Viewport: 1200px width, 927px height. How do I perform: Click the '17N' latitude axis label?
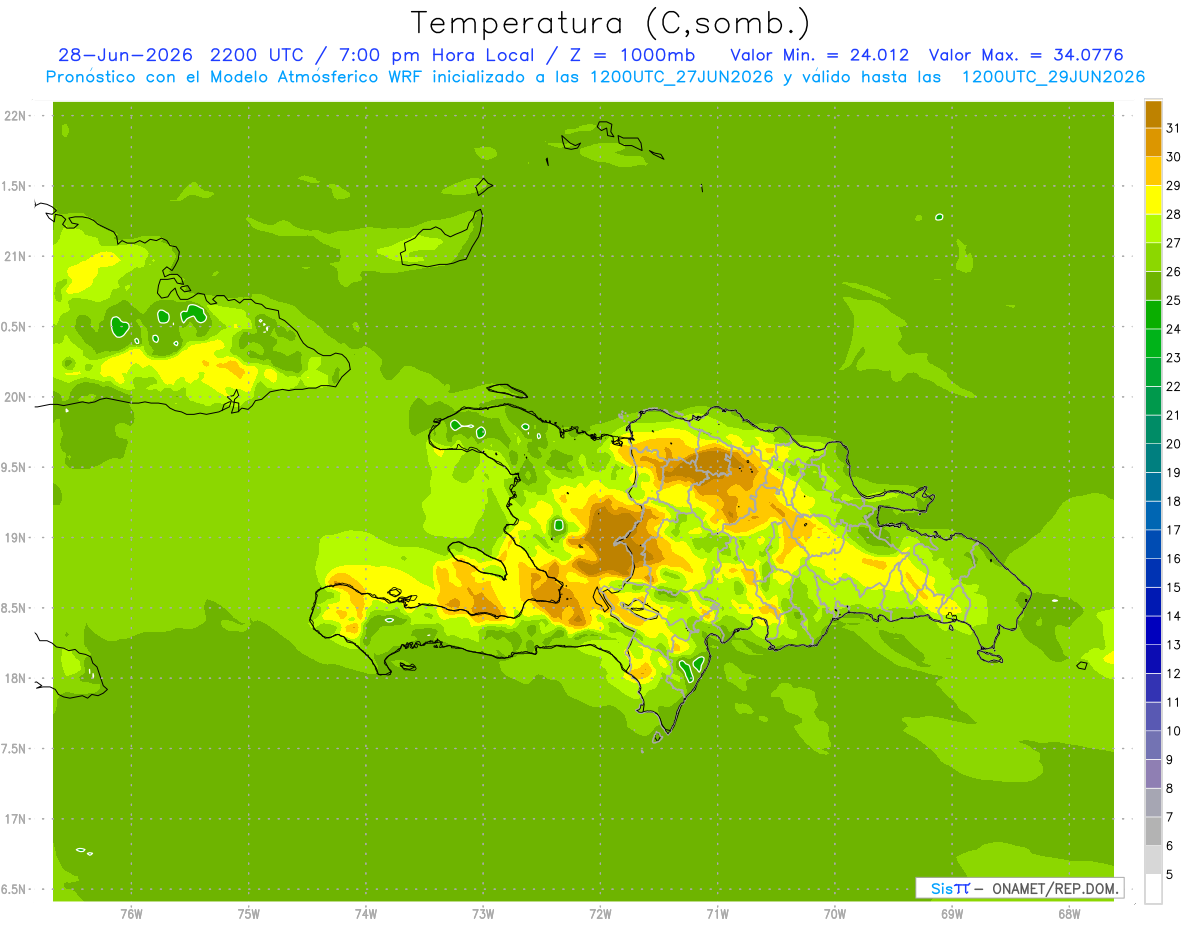[16, 819]
